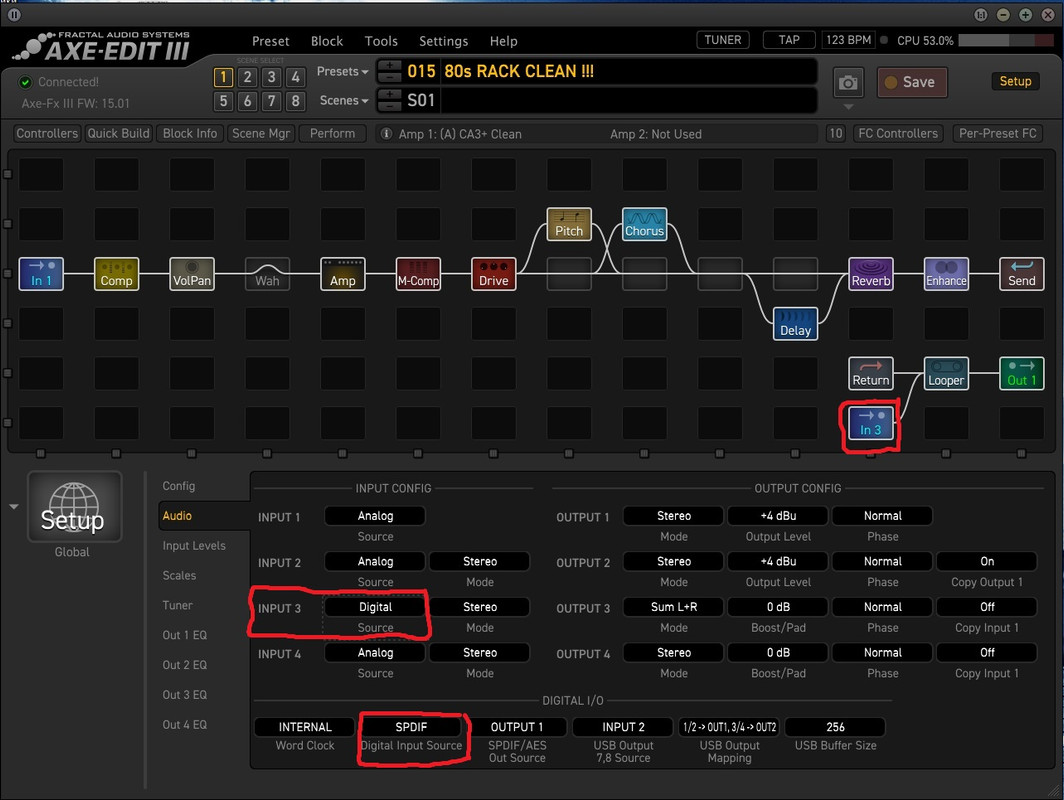The height and width of the screenshot is (800, 1064).
Task: Open the Preset menu
Action: pyautogui.click(x=271, y=41)
